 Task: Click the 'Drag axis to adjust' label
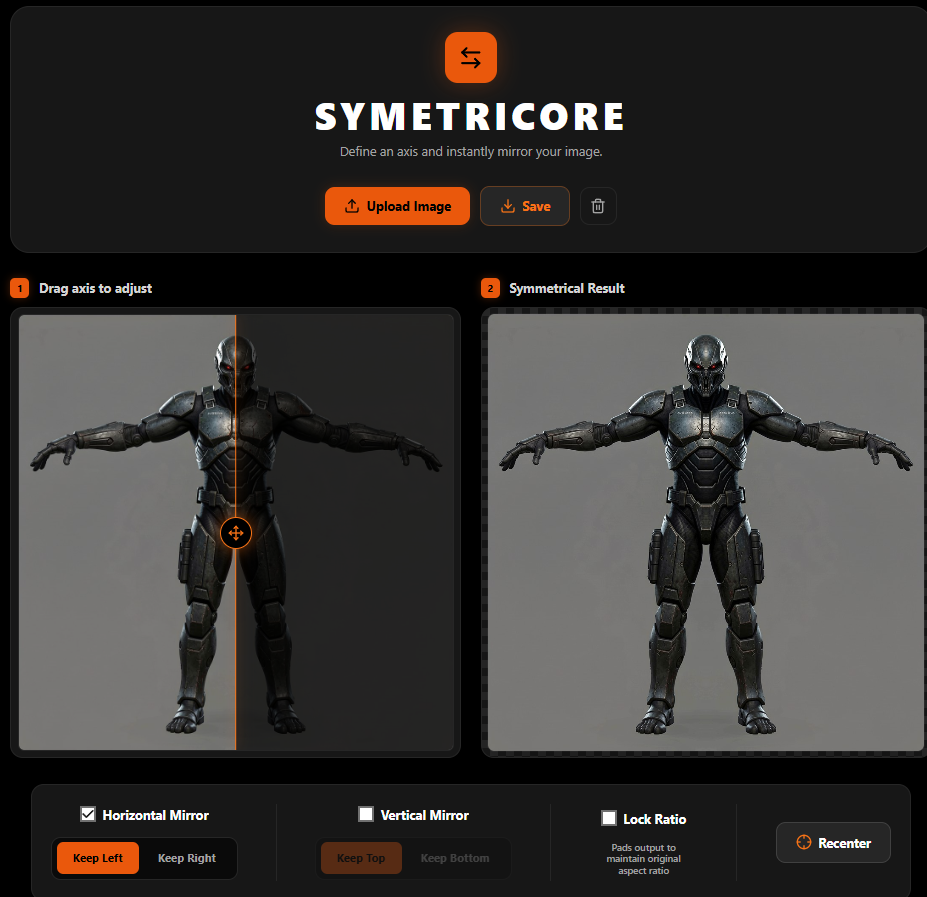point(95,288)
